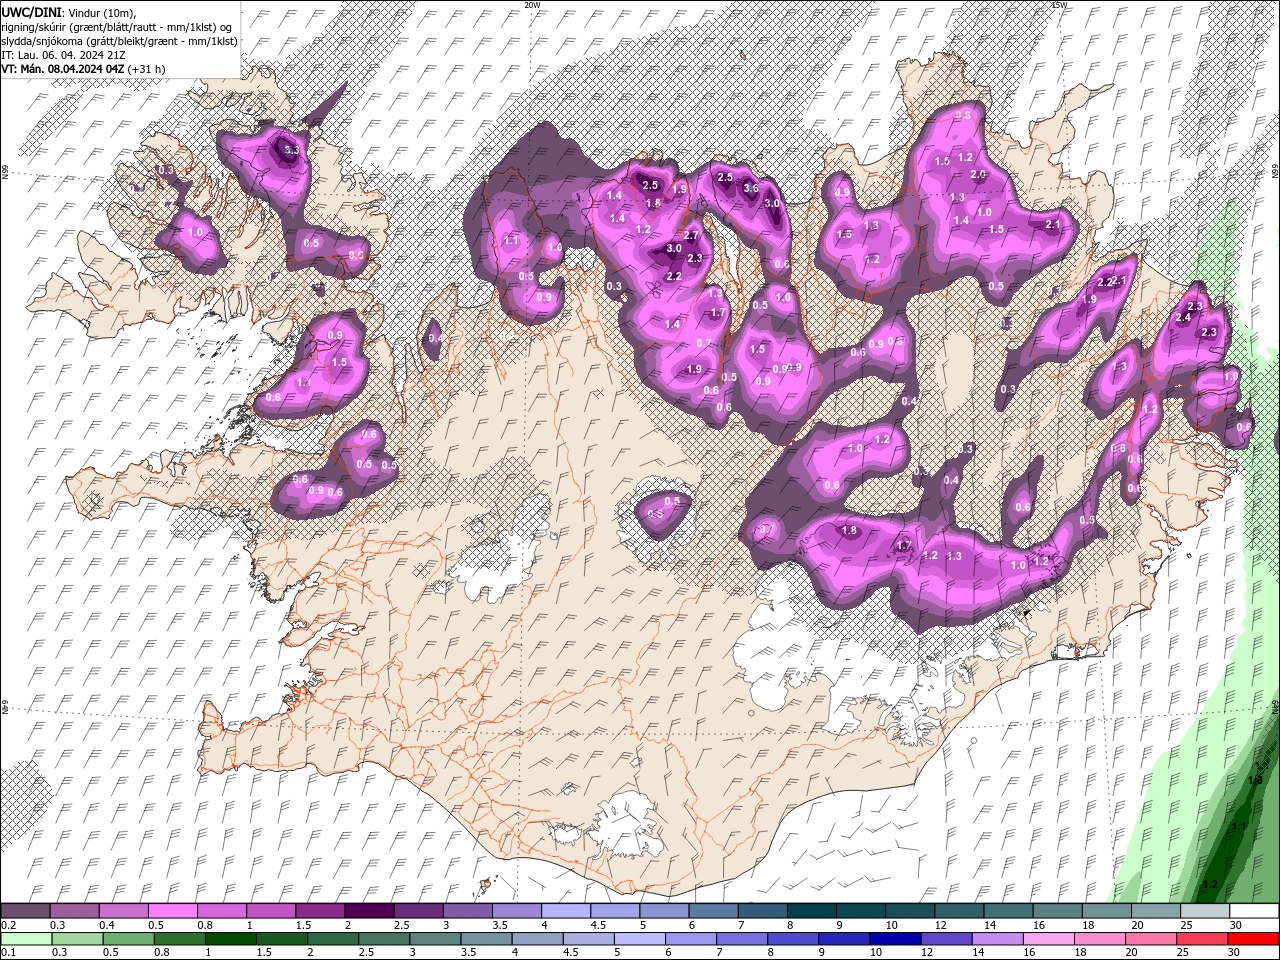This screenshot has width=1280, height=960.
Task: Click the 'UWC/DINI: Vindur (10m)' title line
Action: (68, 11)
